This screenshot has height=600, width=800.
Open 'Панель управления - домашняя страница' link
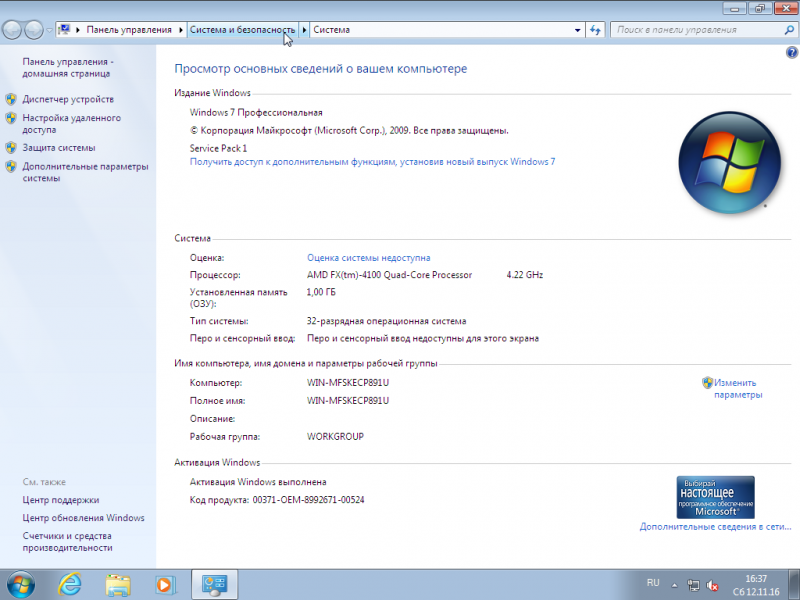click(68, 67)
